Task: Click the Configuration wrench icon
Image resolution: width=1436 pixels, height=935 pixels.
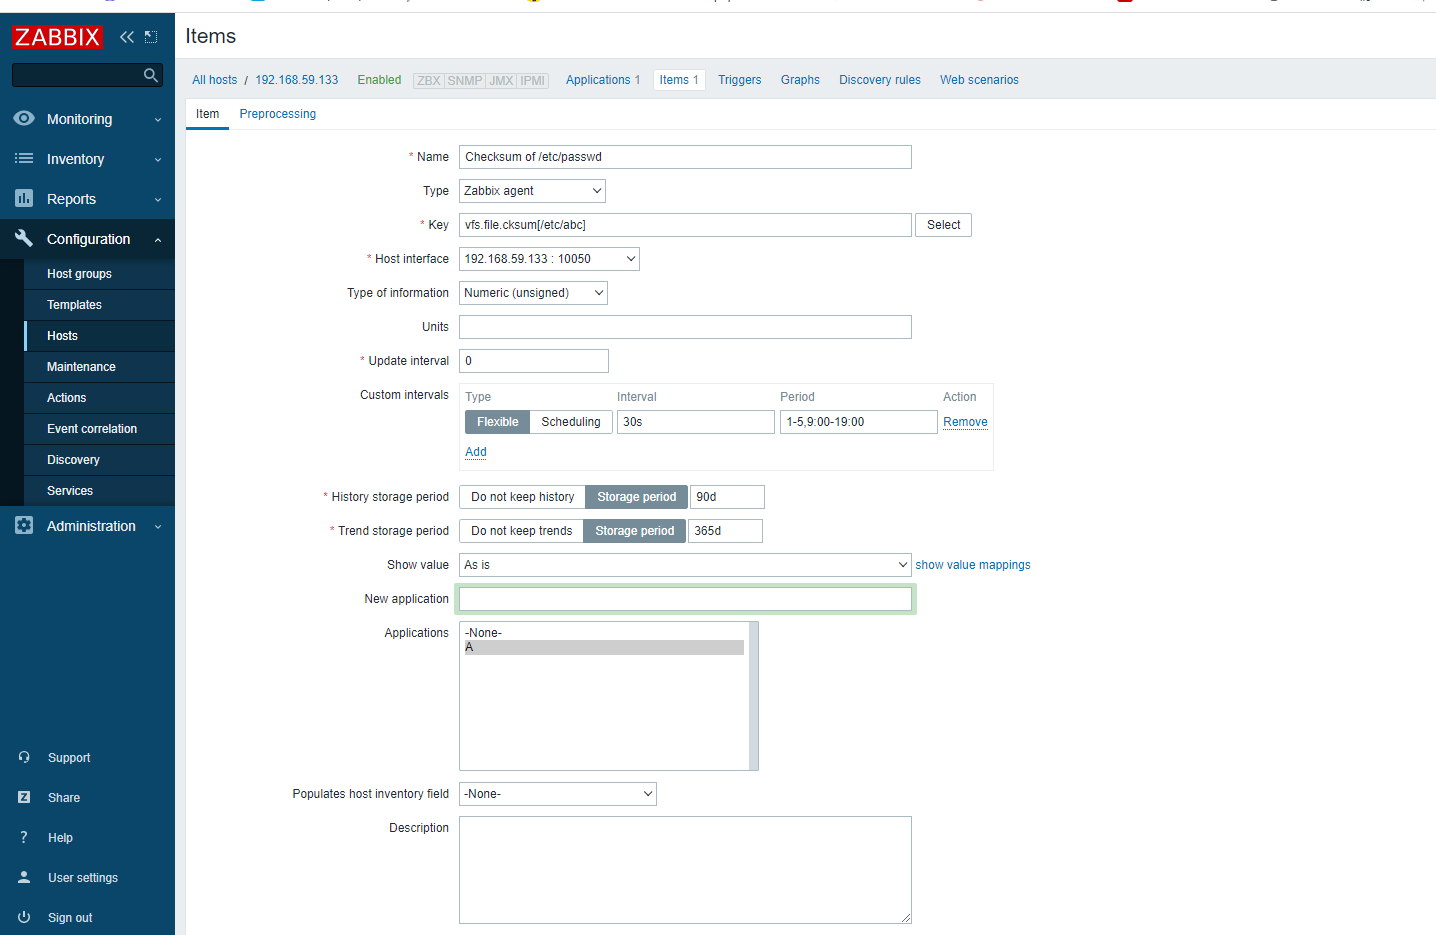Action: pos(24,238)
